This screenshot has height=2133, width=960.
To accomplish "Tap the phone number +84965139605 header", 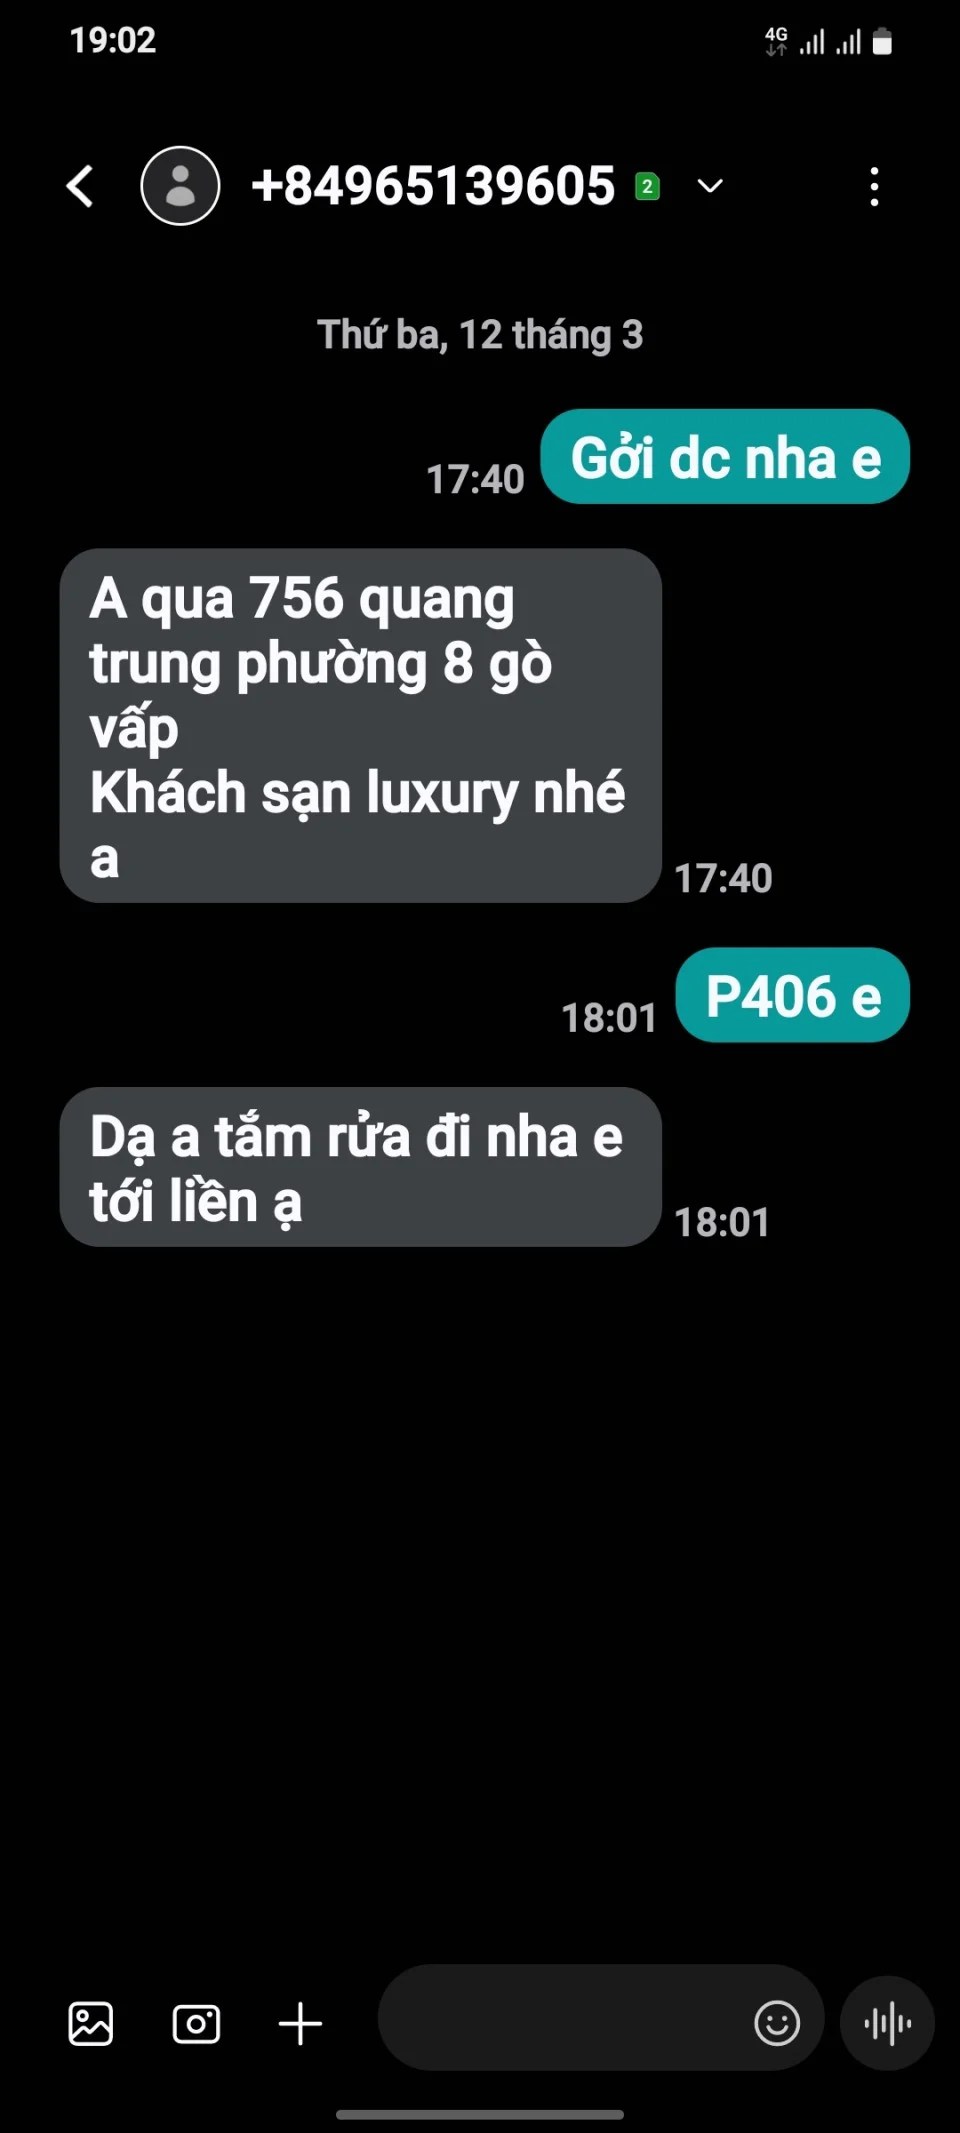I will click(x=433, y=186).
